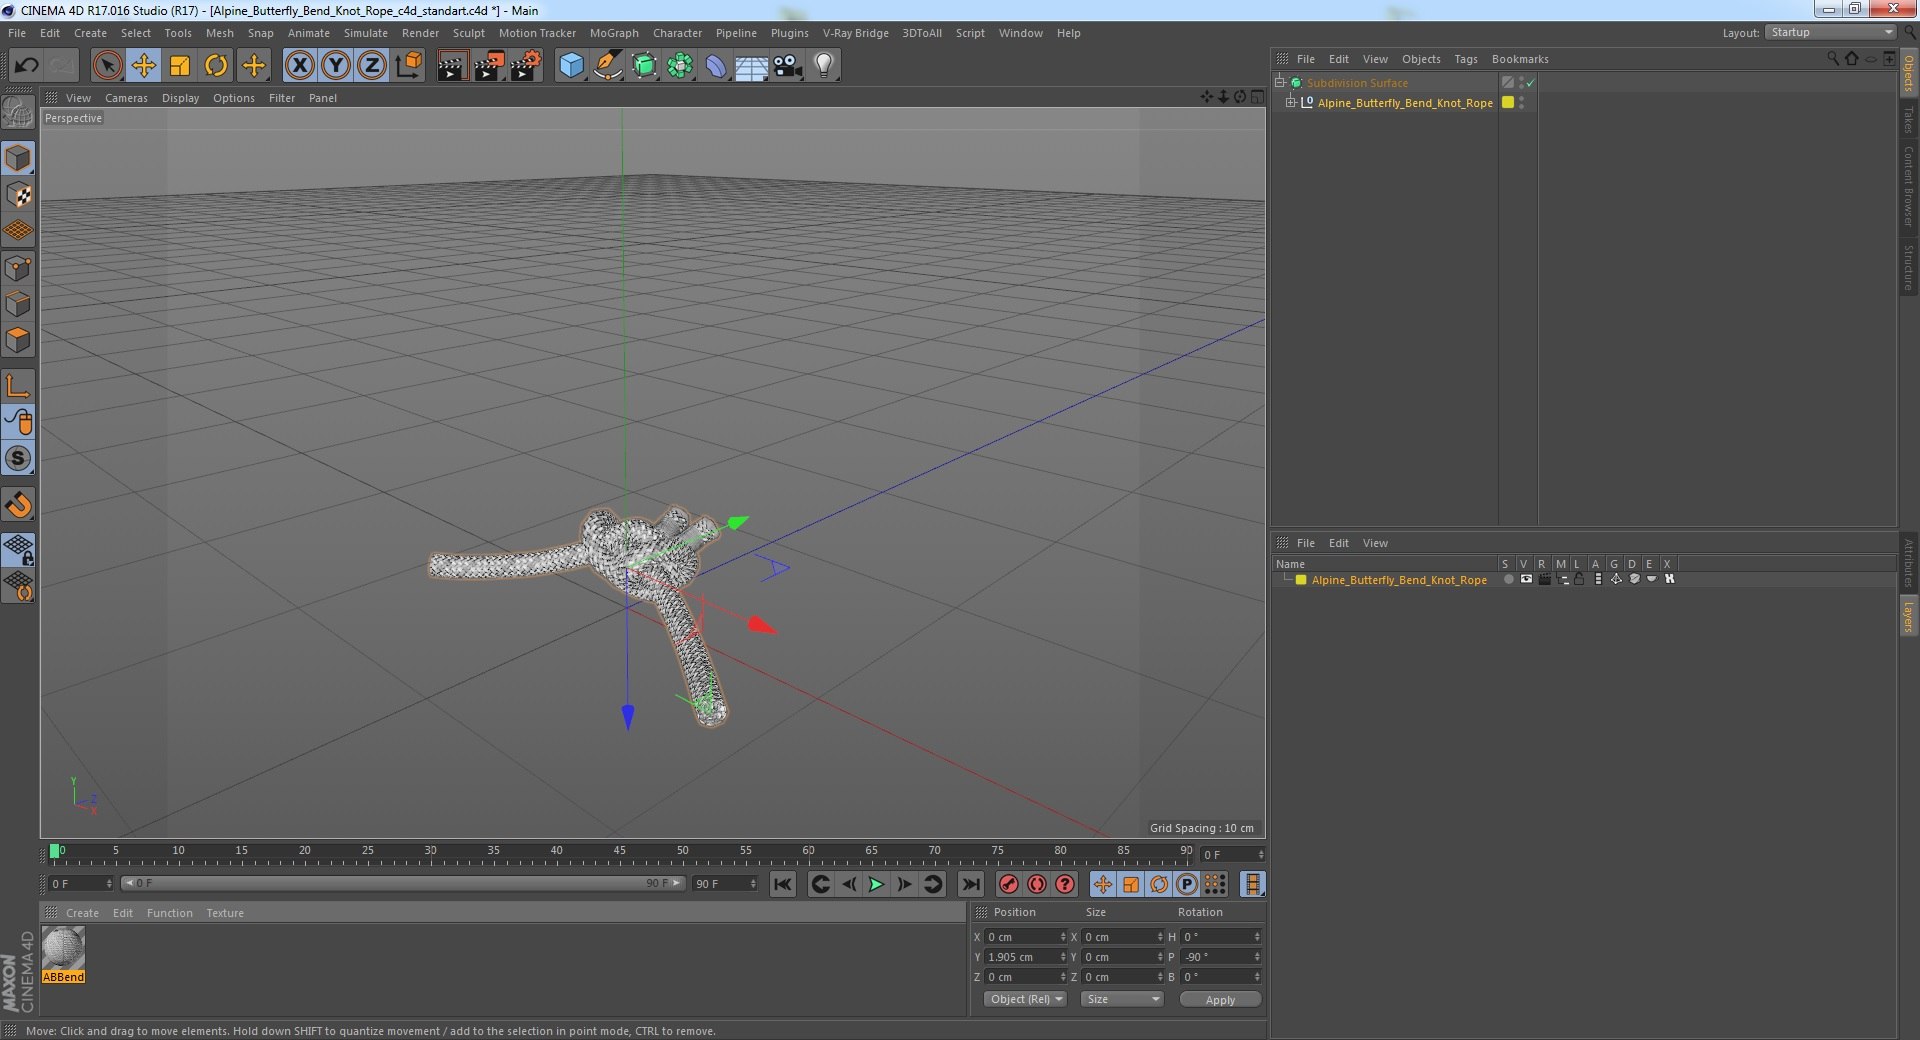Open the Layers side tab
Screen dimensions: 1920x1040
click(x=1908, y=616)
